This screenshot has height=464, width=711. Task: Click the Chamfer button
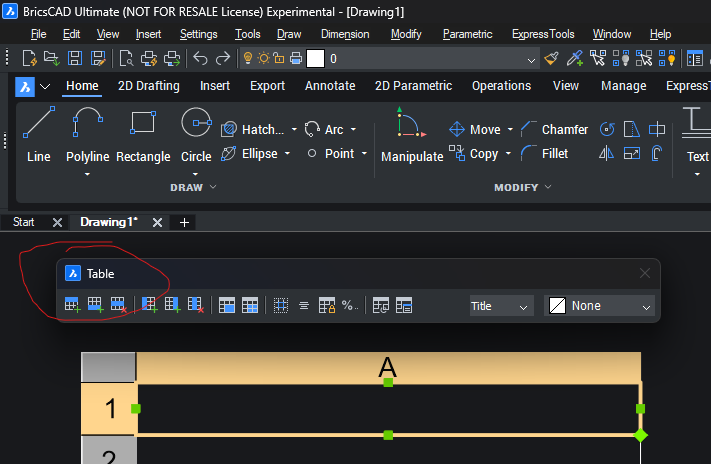click(555, 130)
